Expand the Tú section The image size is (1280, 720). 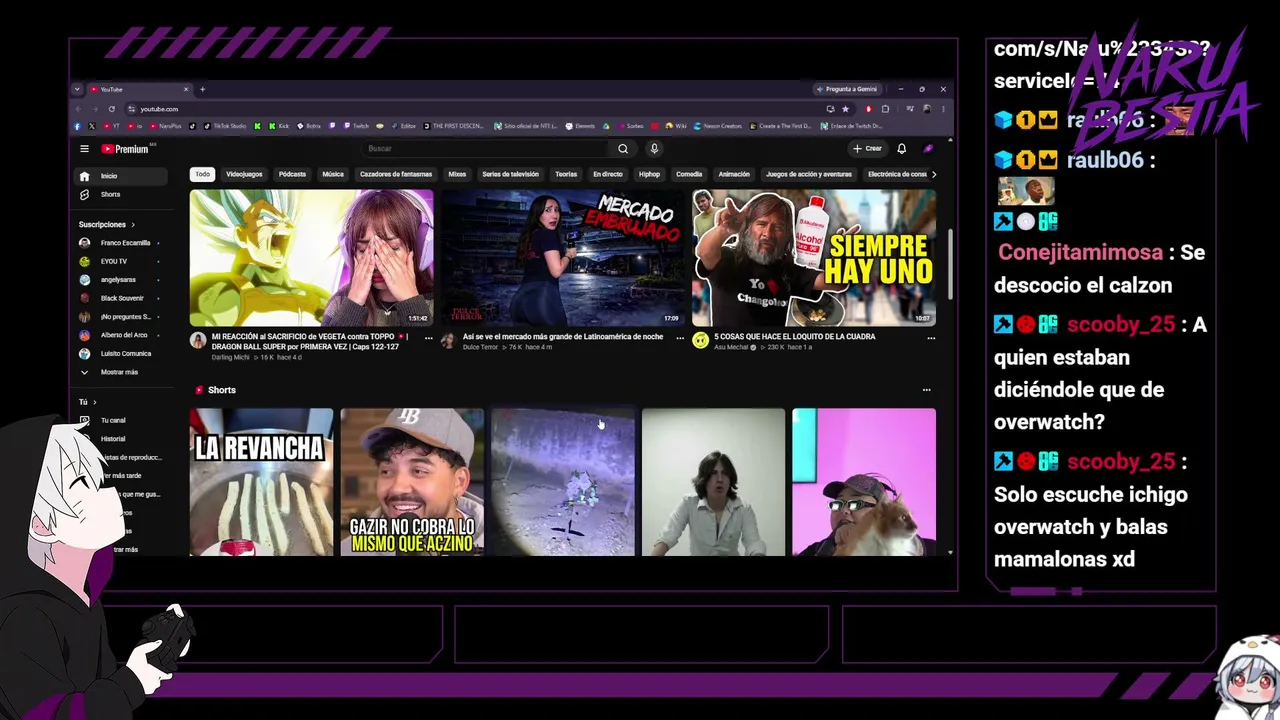coord(88,402)
